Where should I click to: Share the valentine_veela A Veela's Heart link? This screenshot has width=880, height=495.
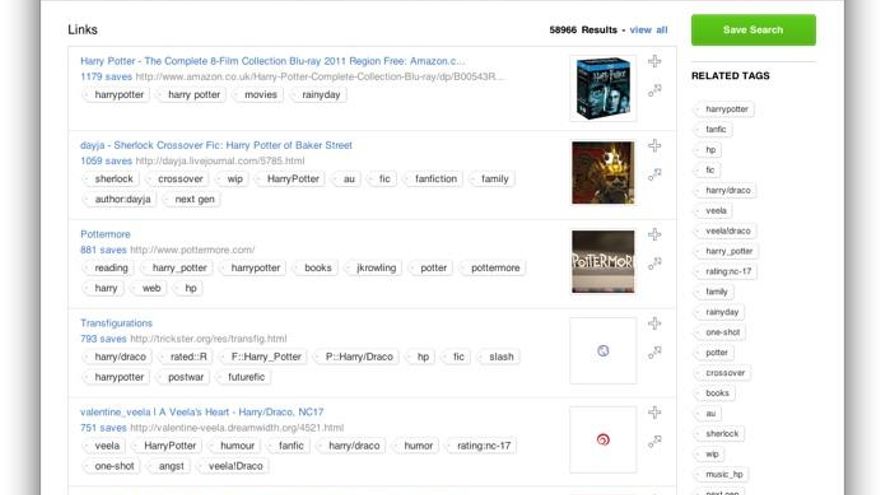pyautogui.click(x=654, y=442)
